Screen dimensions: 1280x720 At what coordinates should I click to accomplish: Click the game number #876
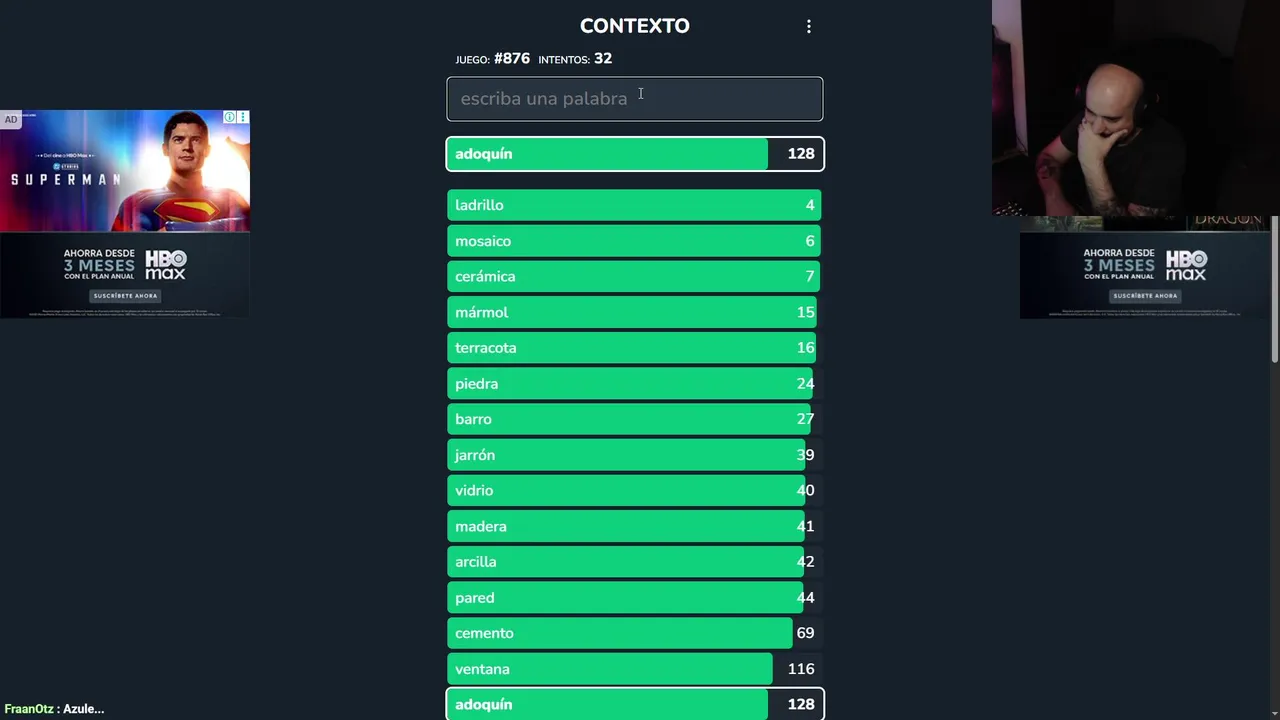tap(511, 59)
